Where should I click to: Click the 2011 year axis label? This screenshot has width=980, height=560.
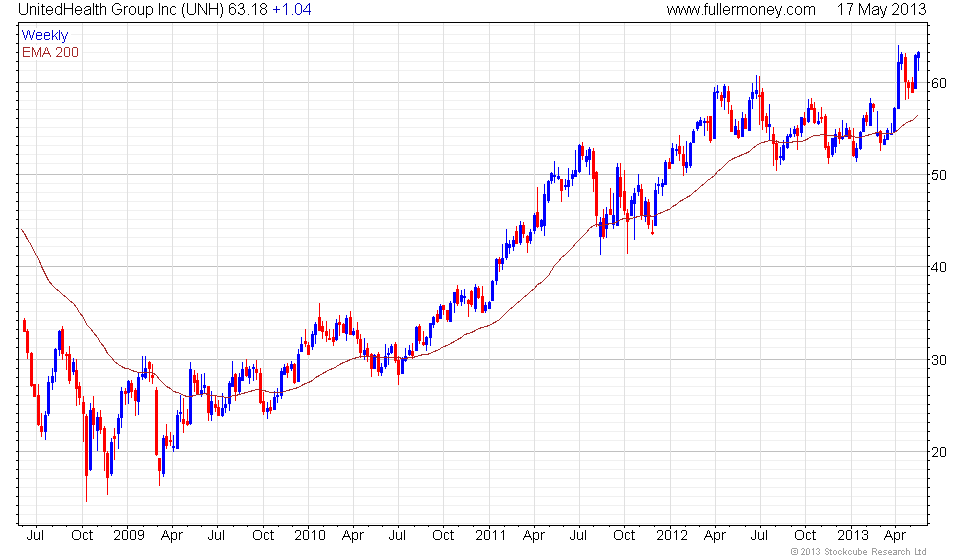click(x=490, y=535)
